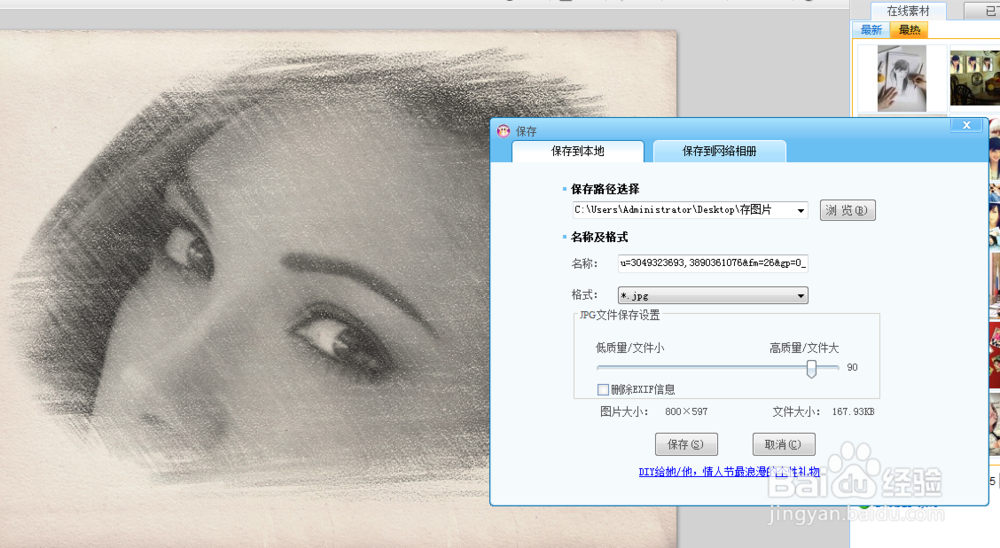Choose the dark photo collage thumbnail
The height and width of the screenshot is (548, 1000).
[x=974, y=78]
